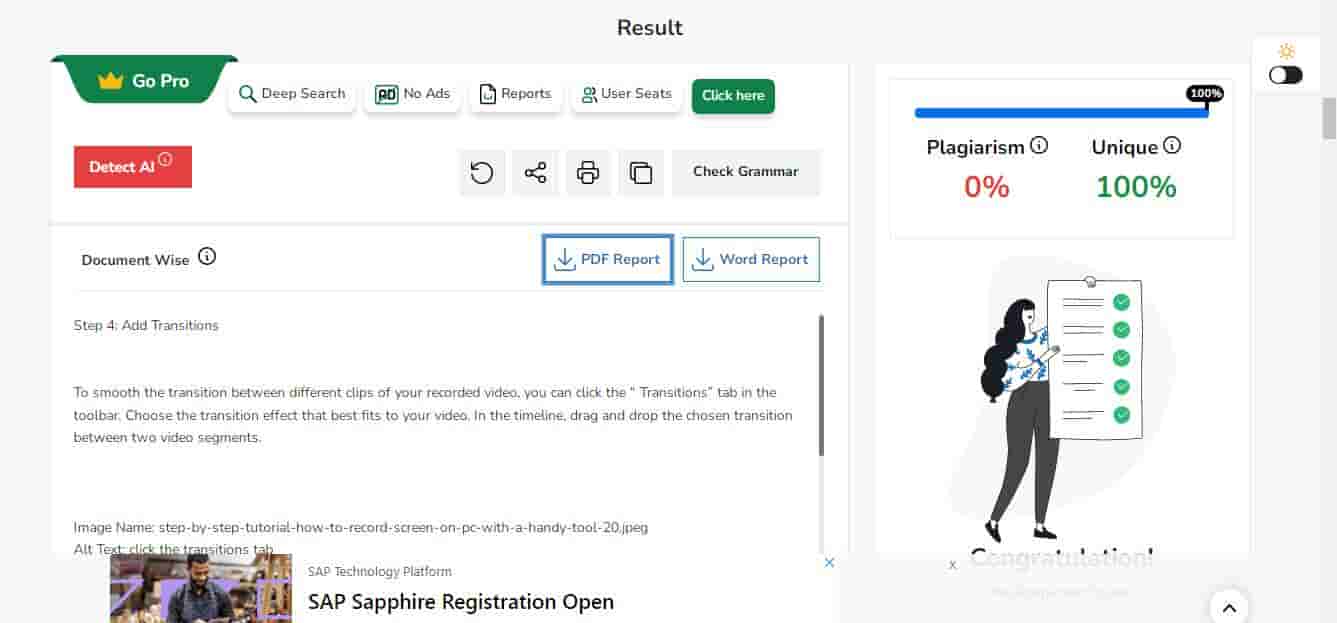Image resolution: width=1337 pixels, height=623 pixels.
Task: Click the Plagiarism info icon
Action: pos(1039,146)
